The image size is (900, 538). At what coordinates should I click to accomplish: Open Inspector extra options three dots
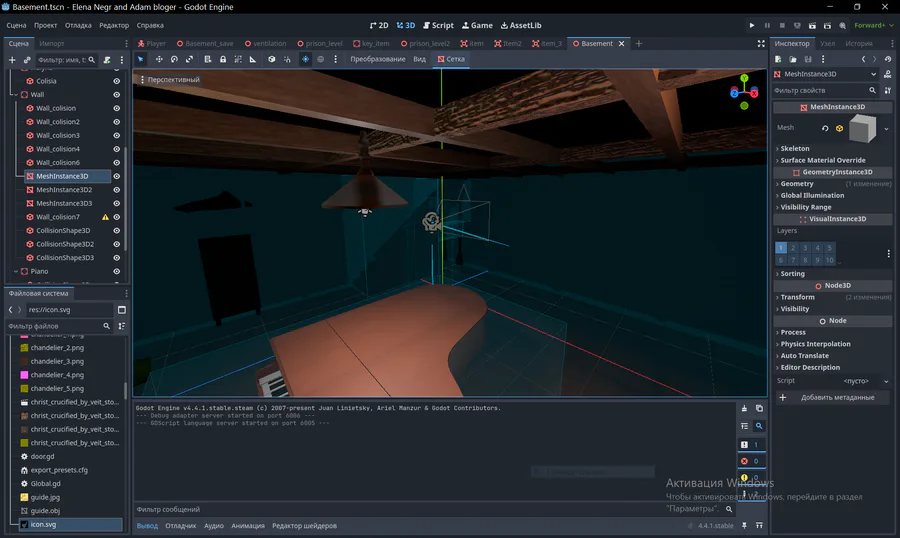[x=823, y=59]
